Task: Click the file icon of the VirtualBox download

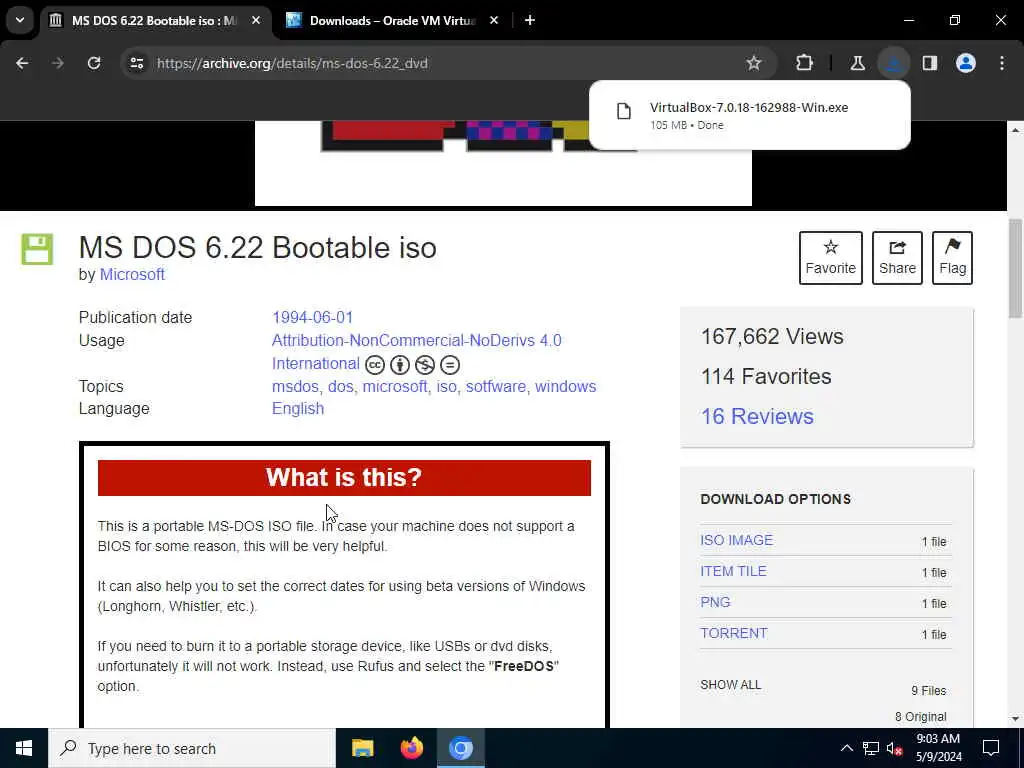Action: 624,111
